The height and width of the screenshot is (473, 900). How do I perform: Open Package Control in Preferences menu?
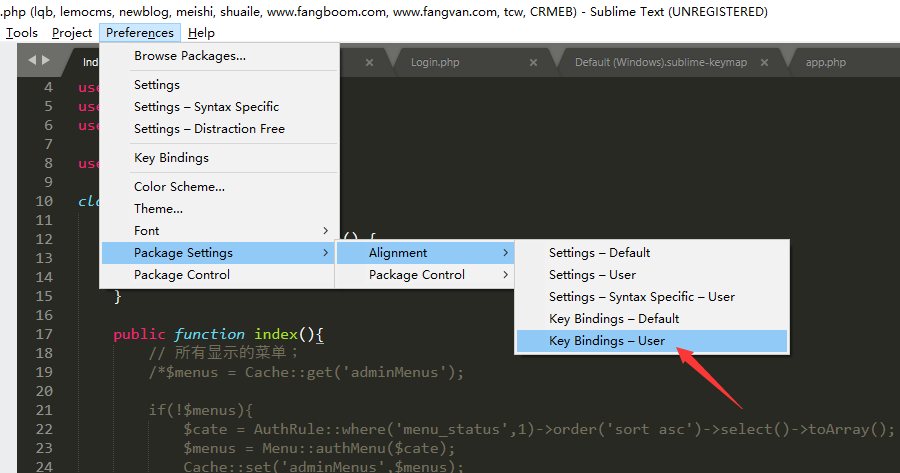(218, 275)
